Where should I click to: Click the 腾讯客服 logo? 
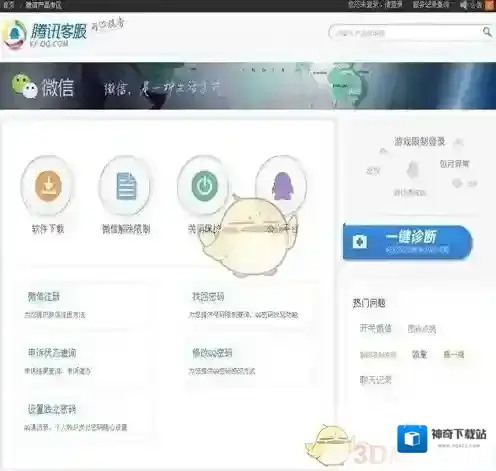tap(45, 34)
